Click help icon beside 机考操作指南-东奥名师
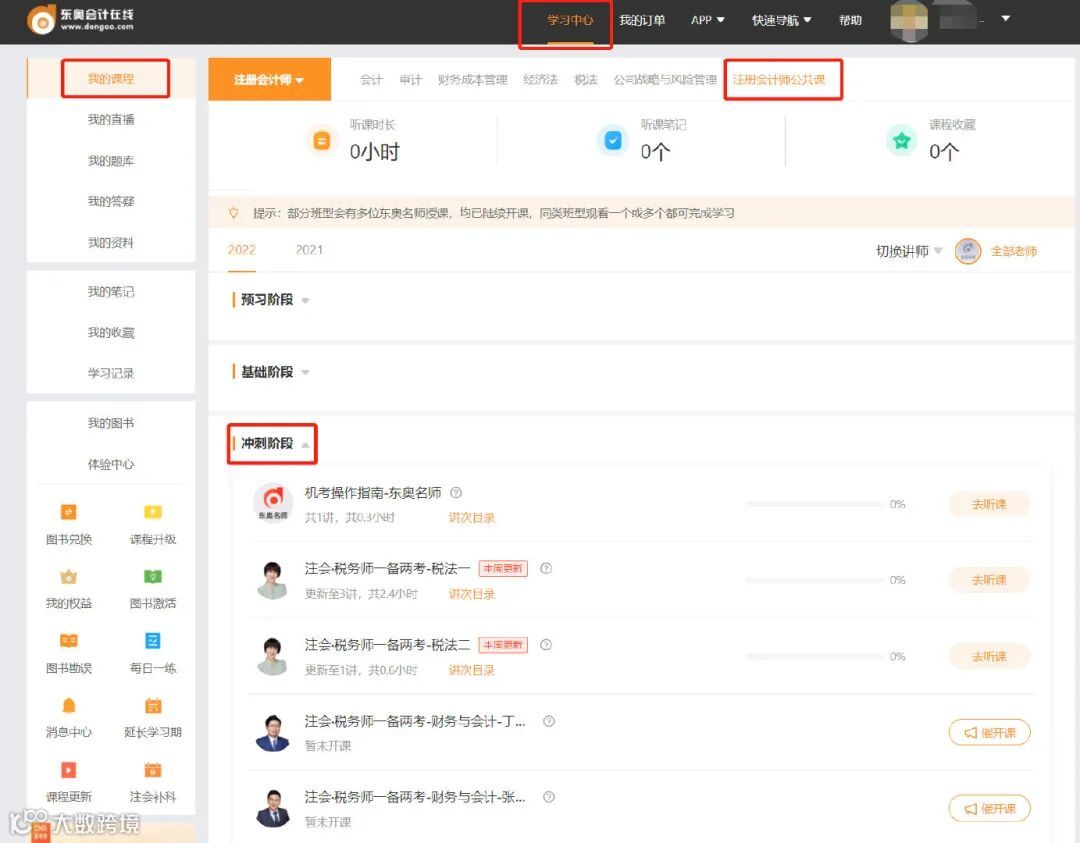Viewport: 1080px width, 843px height. (456, 492)
